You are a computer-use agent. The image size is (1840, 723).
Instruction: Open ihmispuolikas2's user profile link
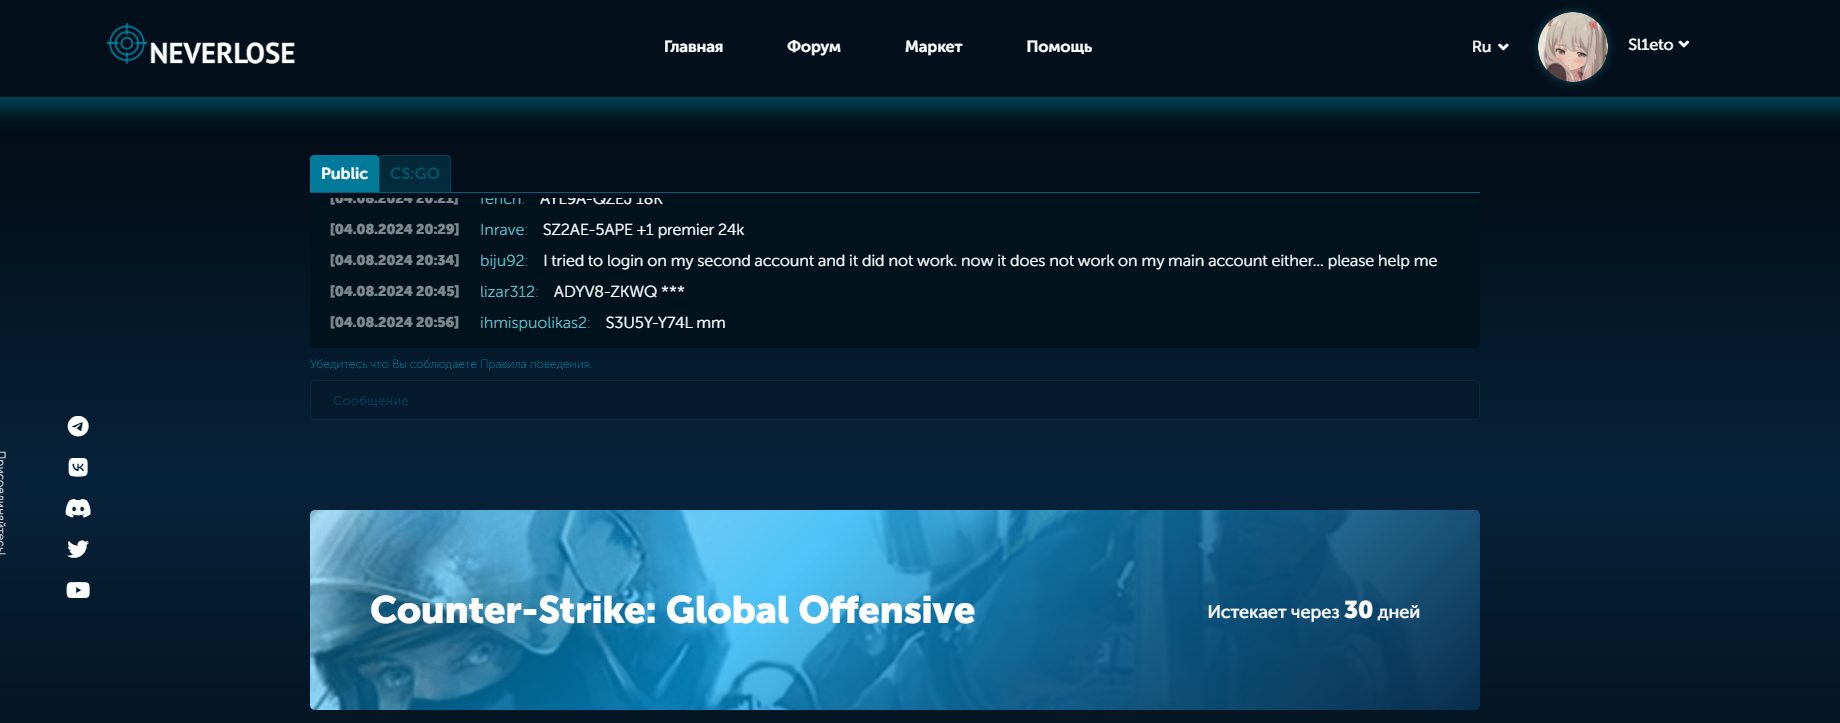pyautogui.click(x=534, y=323)
